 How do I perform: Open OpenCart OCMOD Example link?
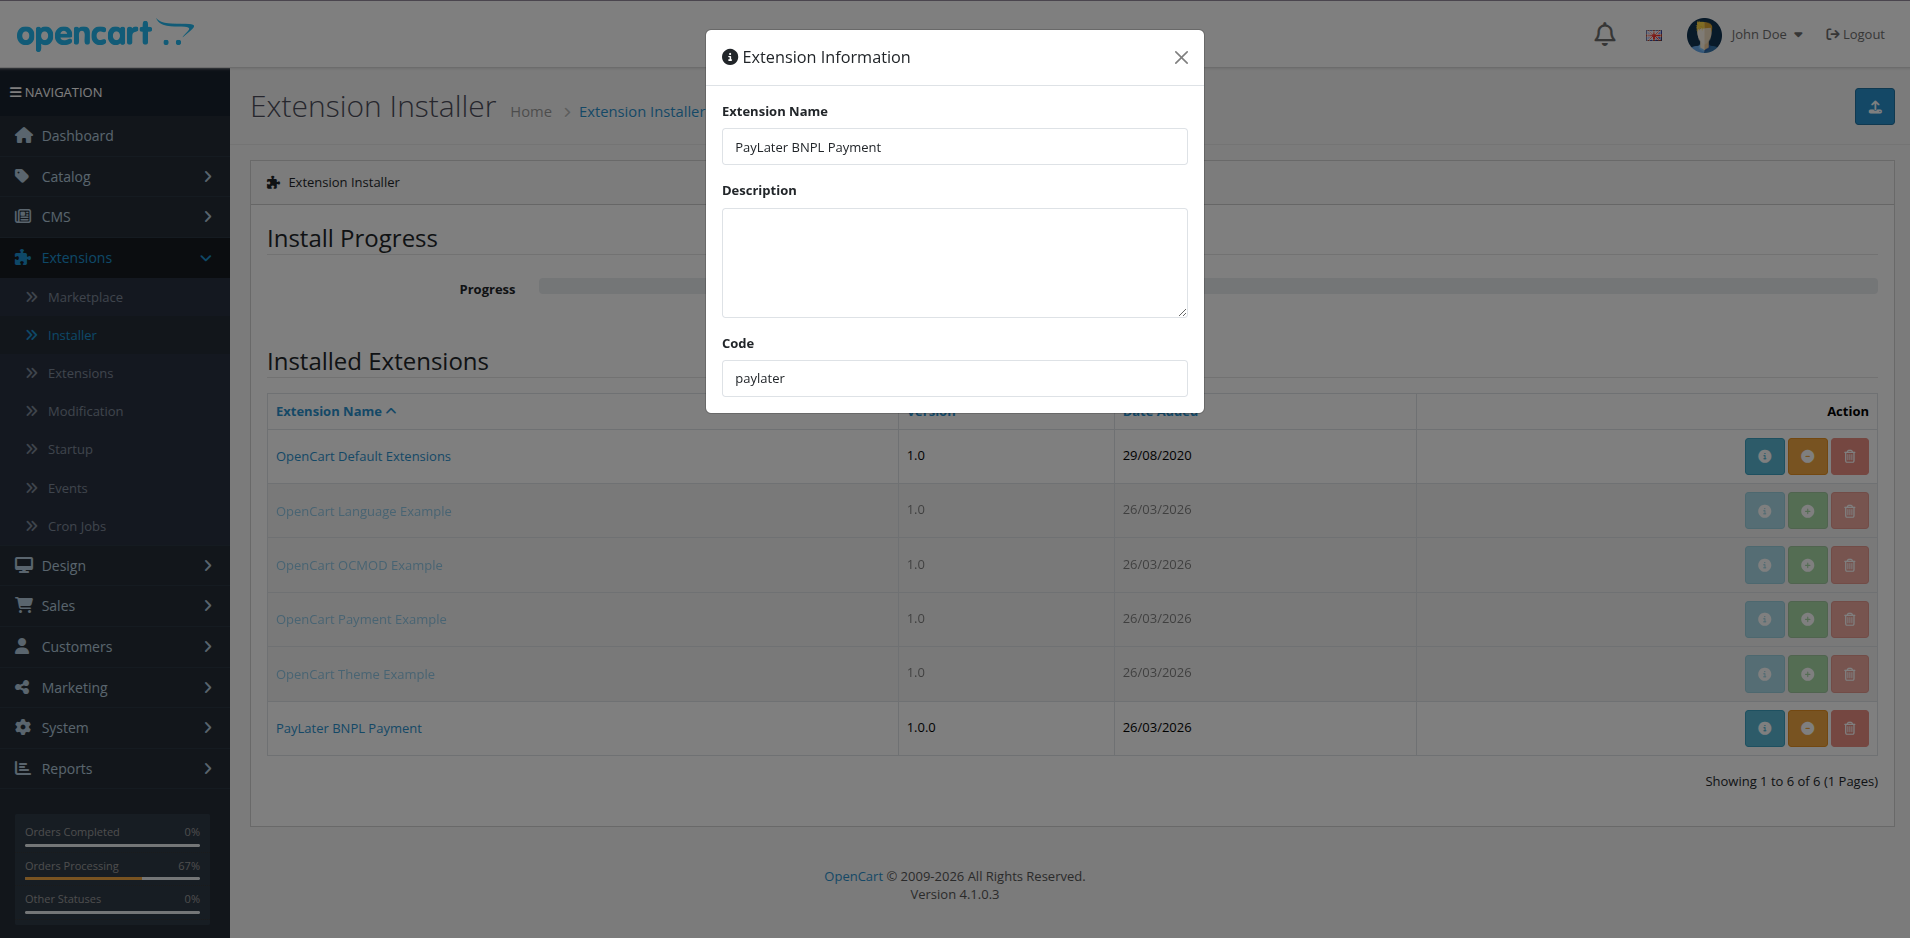coord(359,565)
